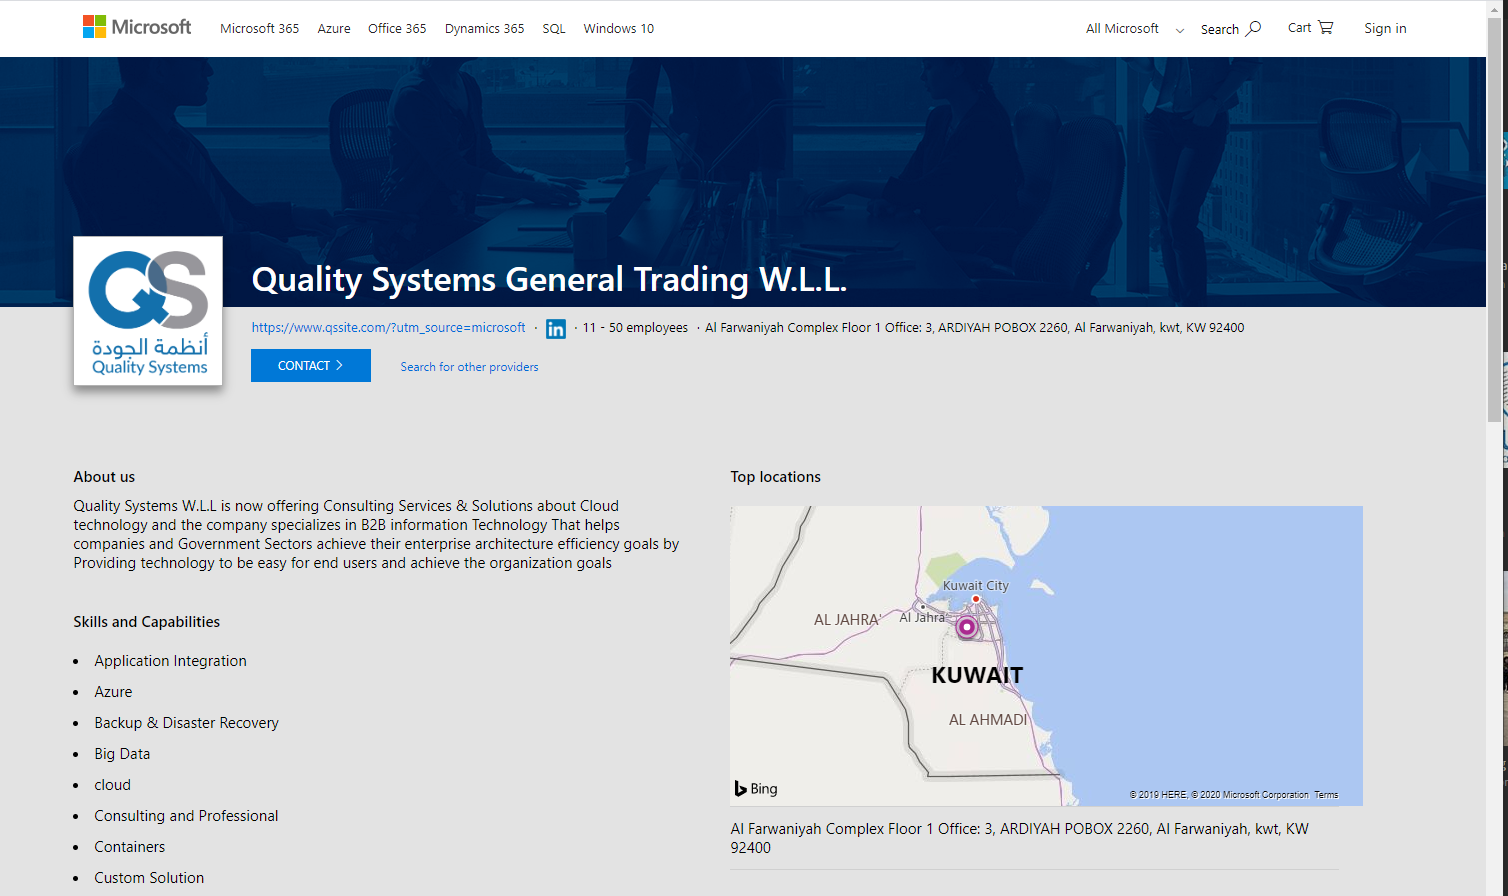
Task: Click the Quality Systems company logo
Action: tap(147, 310)
